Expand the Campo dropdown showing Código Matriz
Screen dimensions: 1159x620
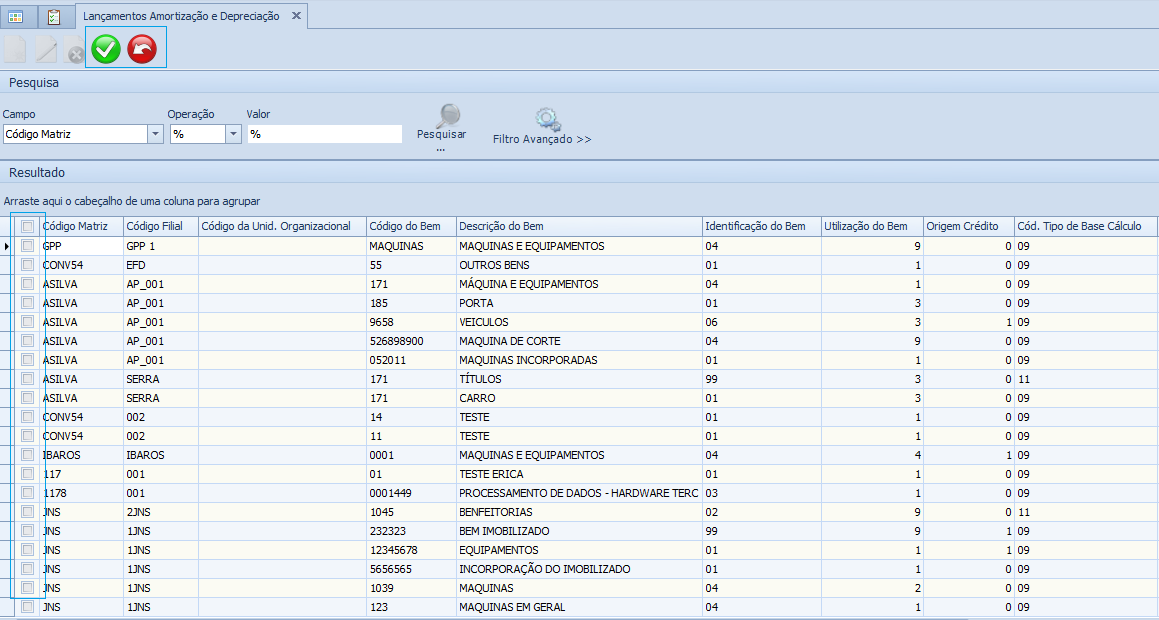(155, 134)
